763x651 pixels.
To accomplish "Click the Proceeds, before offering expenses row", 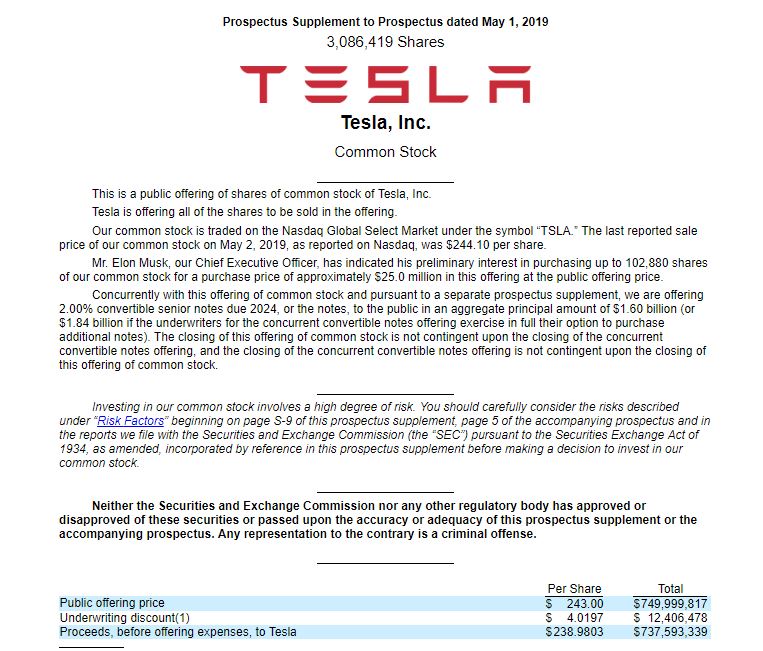I will pos(384,632).
